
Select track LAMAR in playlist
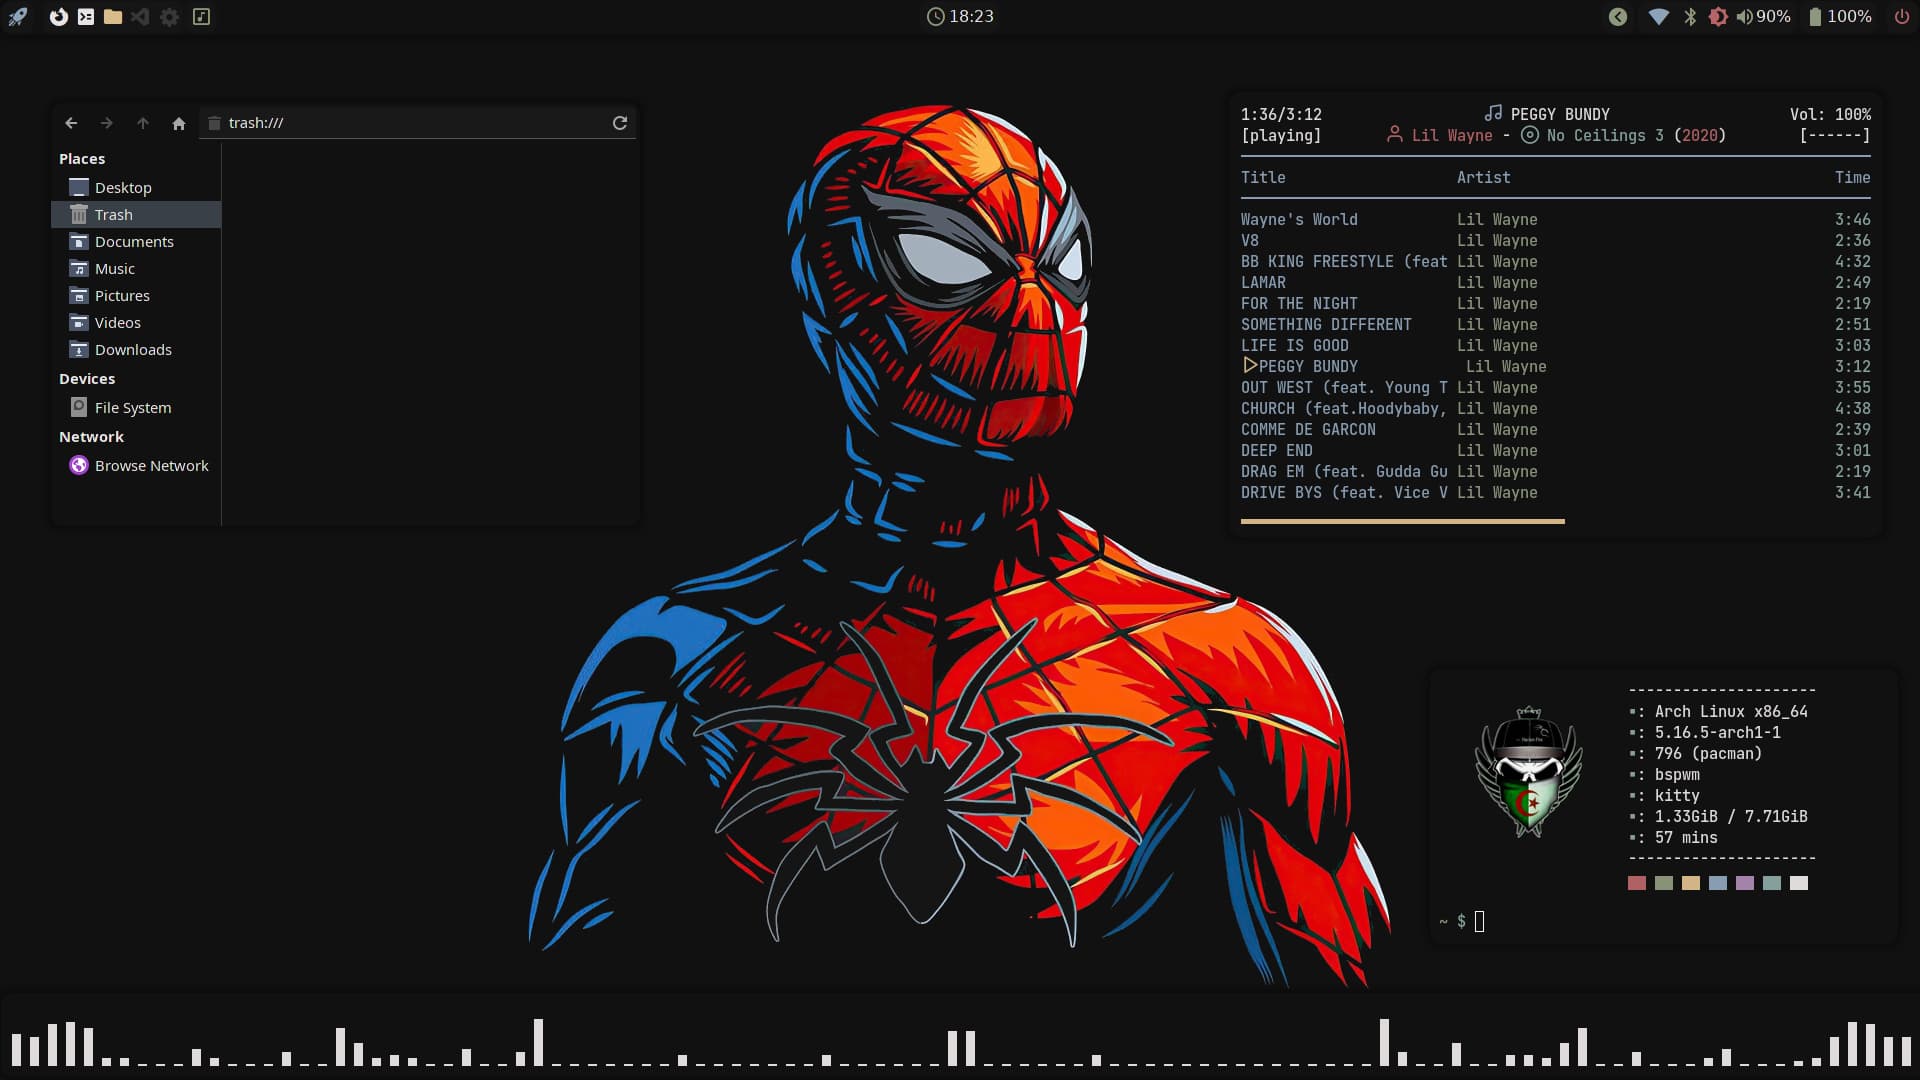pos(1555,283)
